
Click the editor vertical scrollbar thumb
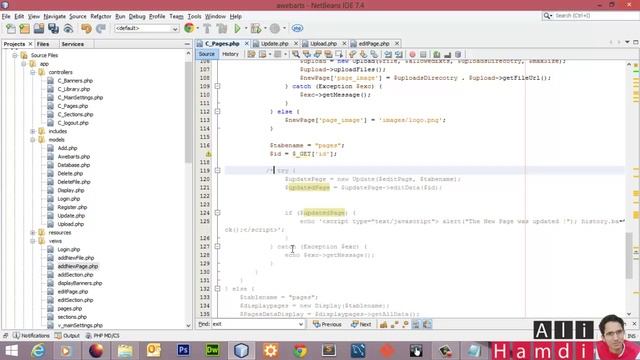629,256
